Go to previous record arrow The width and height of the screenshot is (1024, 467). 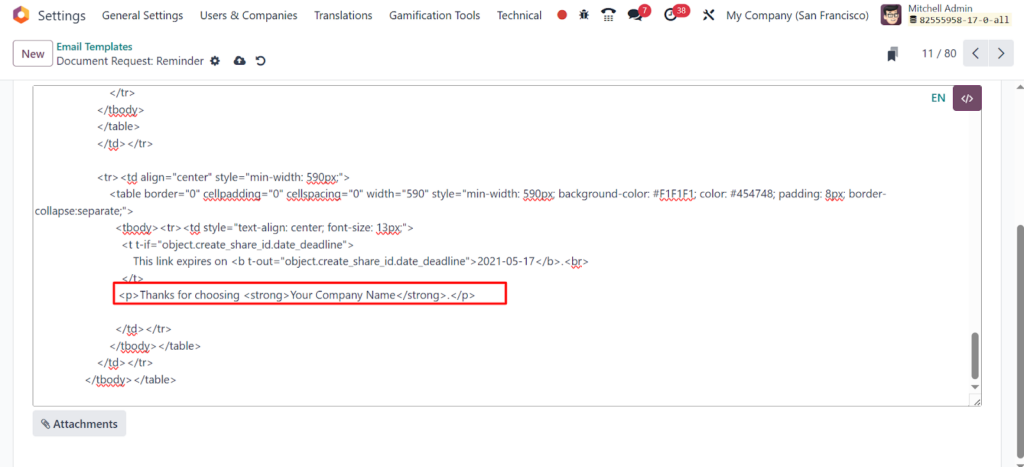[976, 54]
